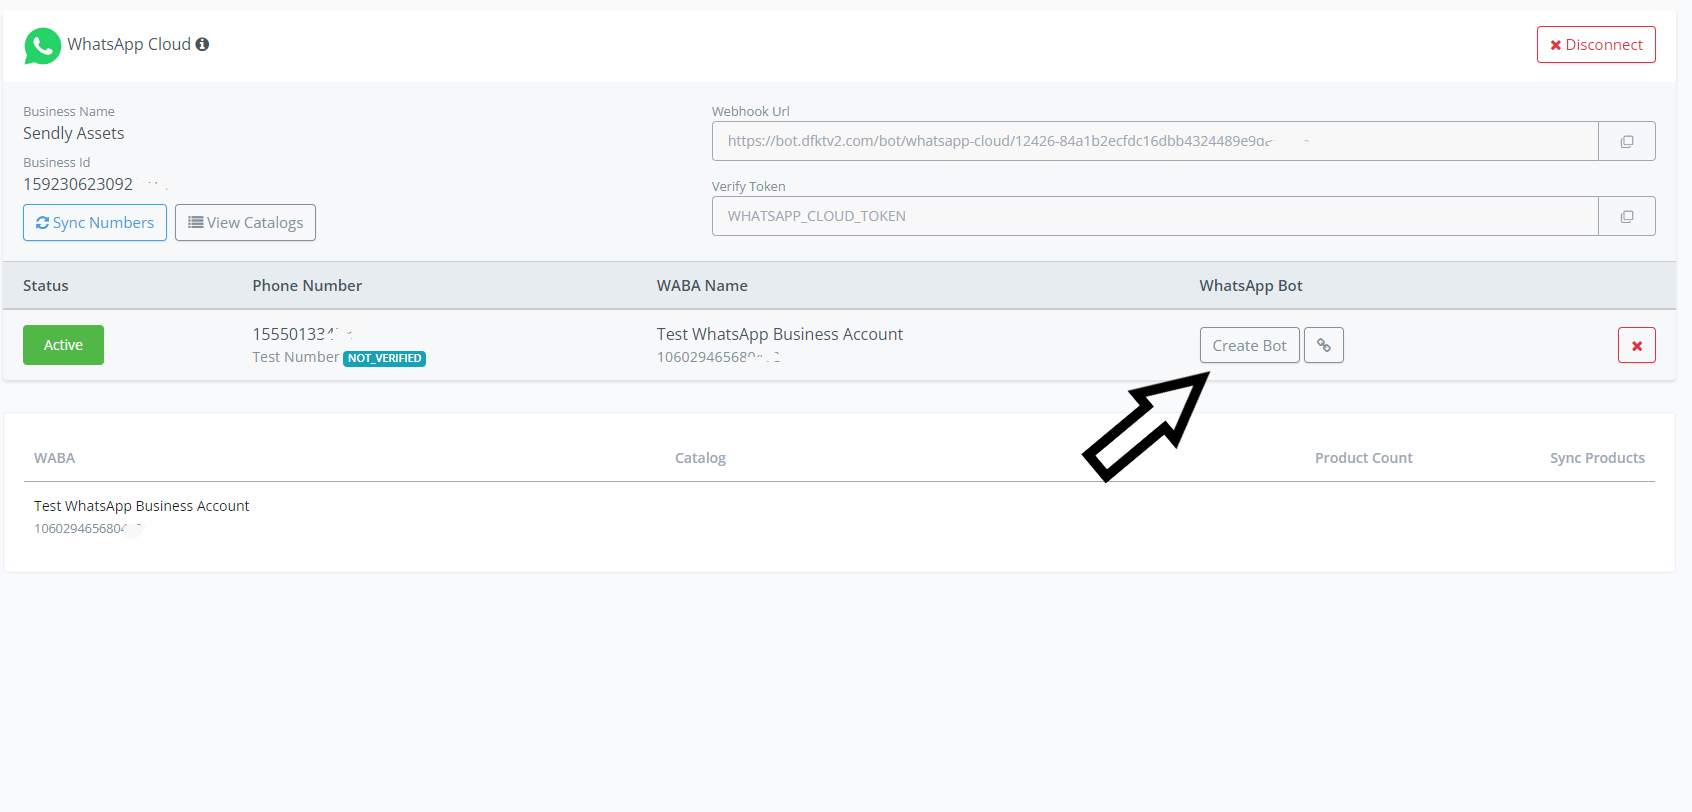Click the Business Id number 159230623092
This screenshot has width=1692, height=812.
pos(78,184)
